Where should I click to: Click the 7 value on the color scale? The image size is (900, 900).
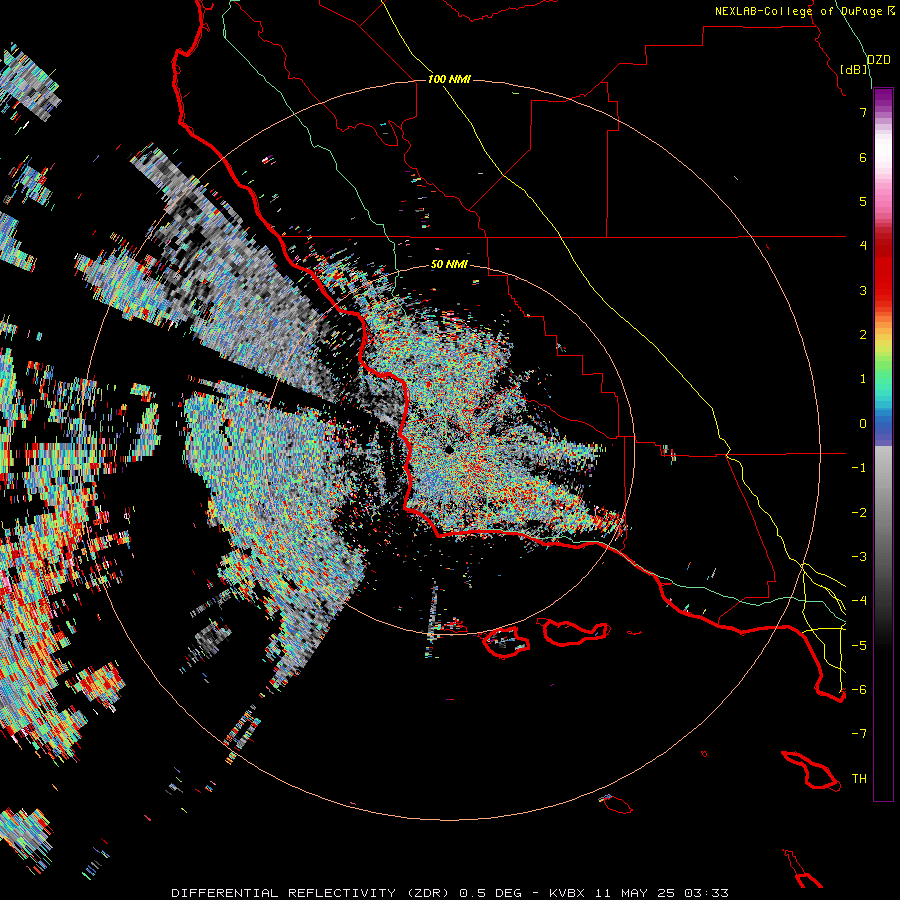[863, 112]
